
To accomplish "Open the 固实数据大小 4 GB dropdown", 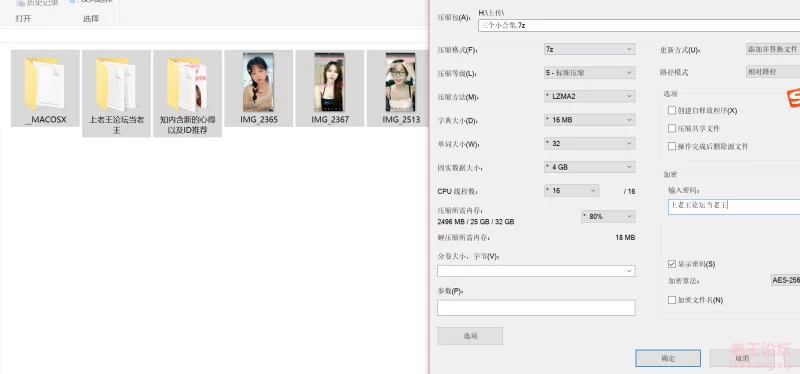I will [589, 167].
